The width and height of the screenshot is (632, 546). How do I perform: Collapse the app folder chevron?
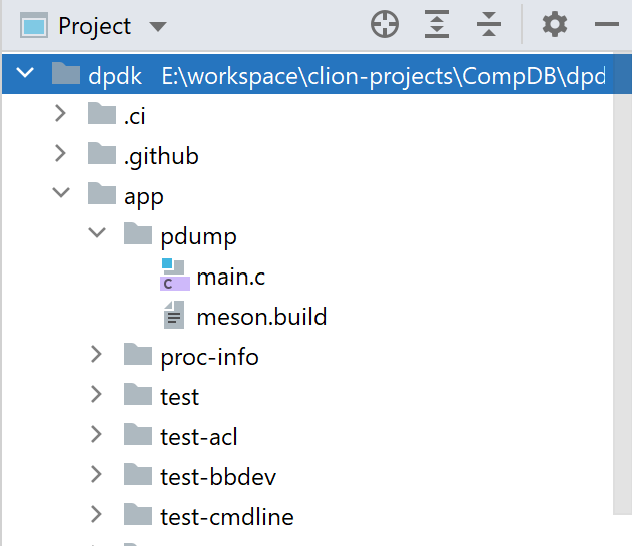61,193
